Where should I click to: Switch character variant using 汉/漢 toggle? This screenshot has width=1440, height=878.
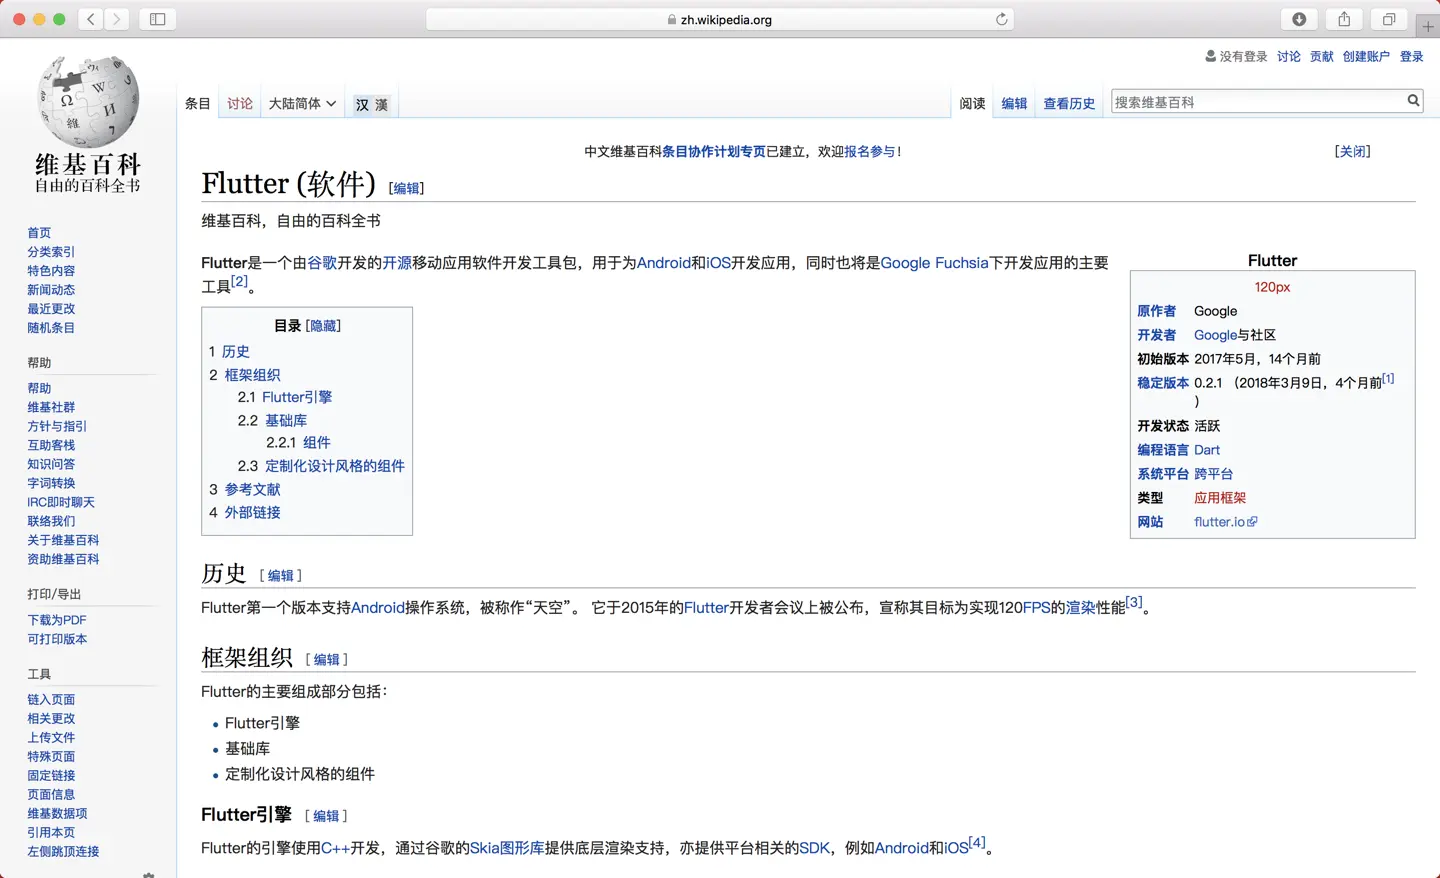coord(371,103)
